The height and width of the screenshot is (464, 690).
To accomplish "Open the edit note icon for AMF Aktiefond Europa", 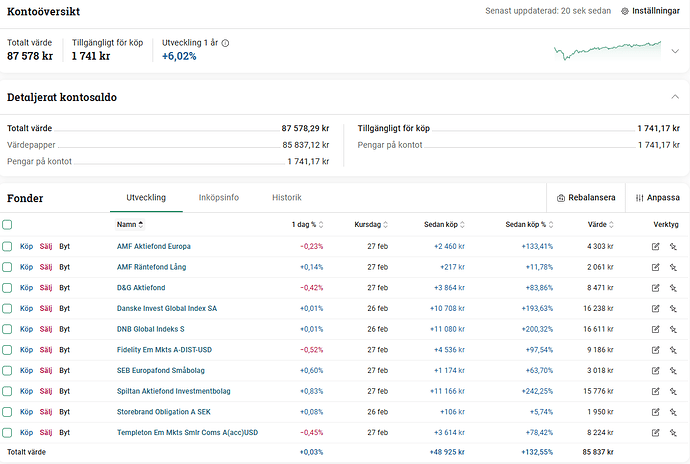I will point(655,247).
